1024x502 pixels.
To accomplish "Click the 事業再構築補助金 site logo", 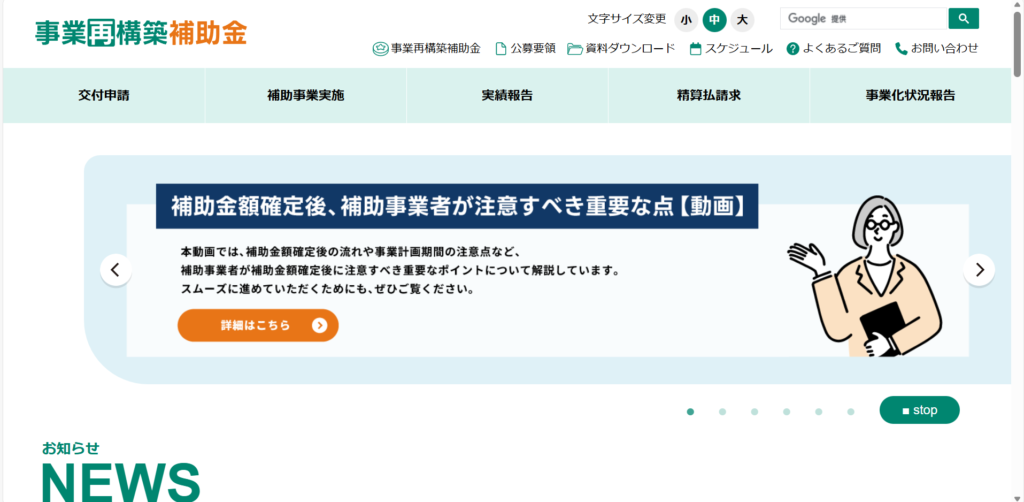I will coord(140,32).
